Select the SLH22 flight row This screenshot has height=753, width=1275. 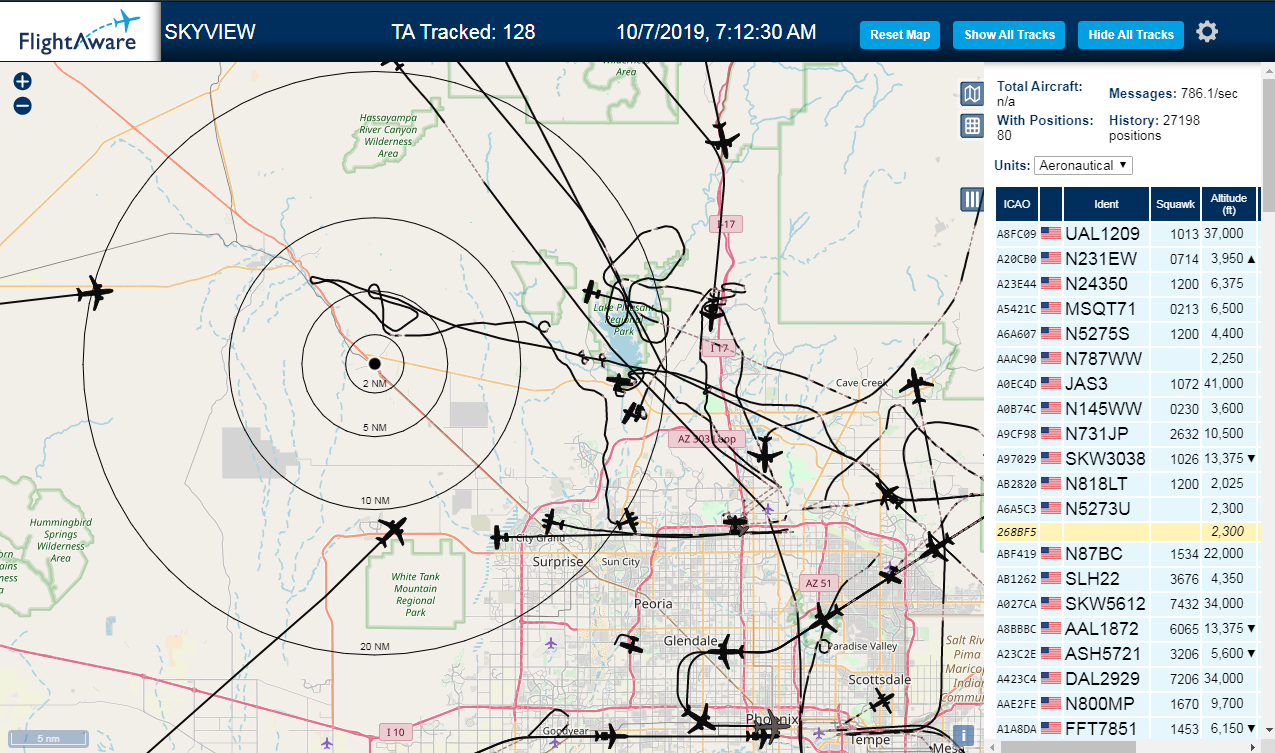click(1128, 579)
